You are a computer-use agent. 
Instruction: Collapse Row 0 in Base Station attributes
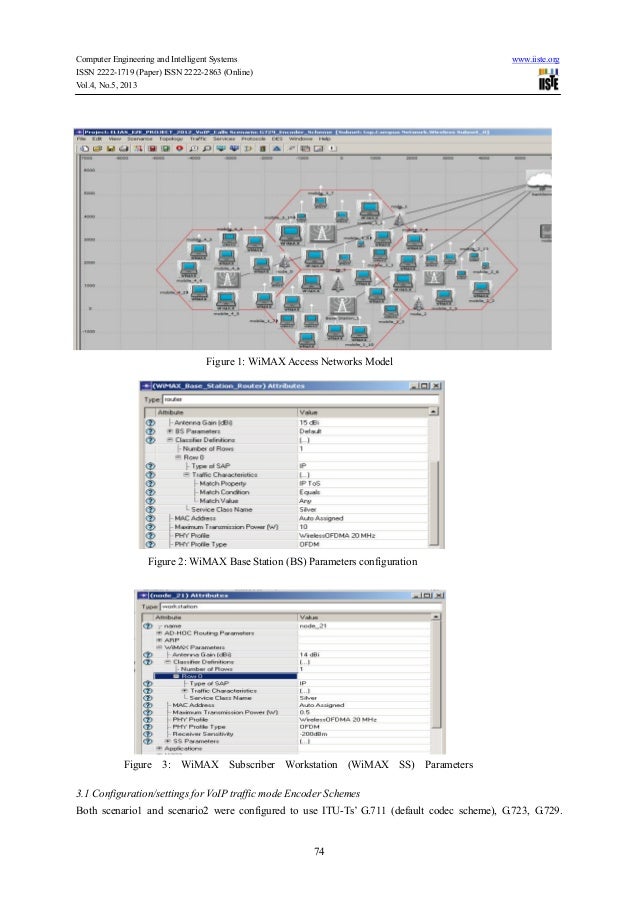(x=179, y=457)
